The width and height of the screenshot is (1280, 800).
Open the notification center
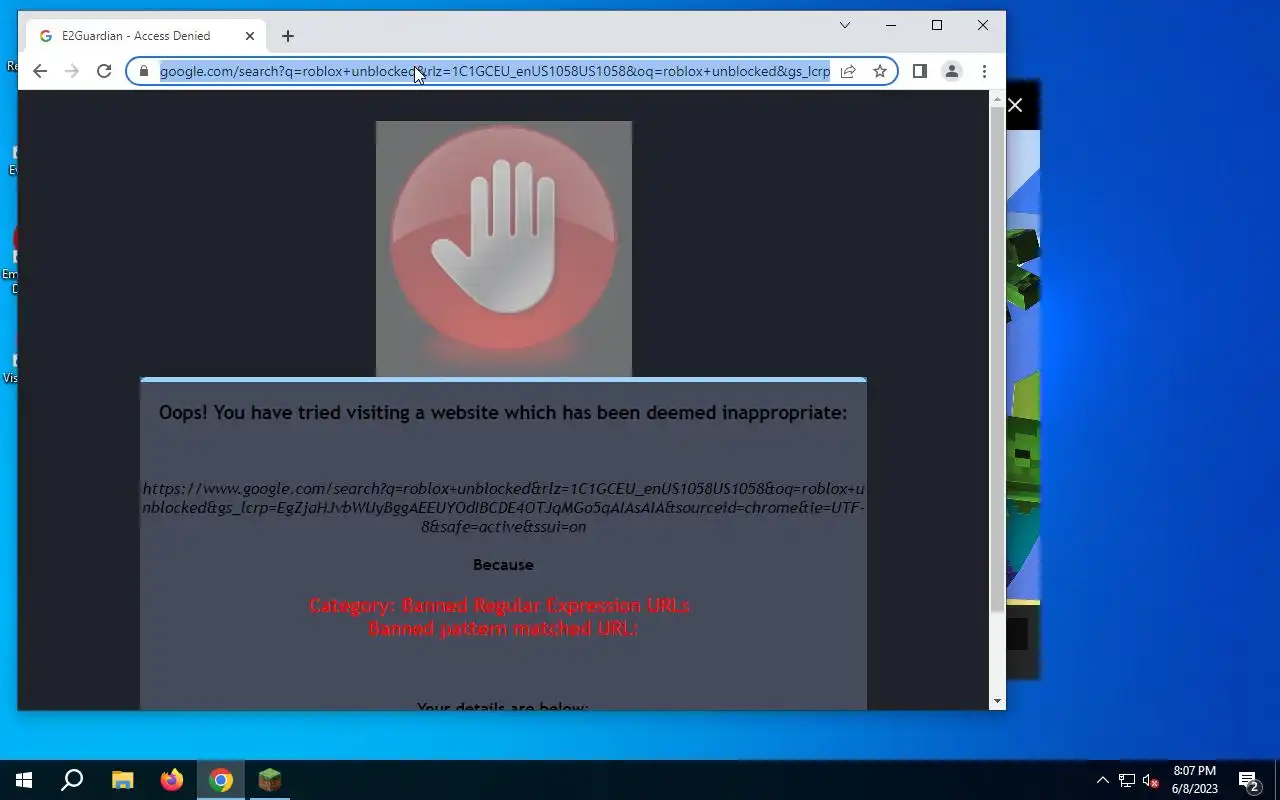[x=1249, y=780]
